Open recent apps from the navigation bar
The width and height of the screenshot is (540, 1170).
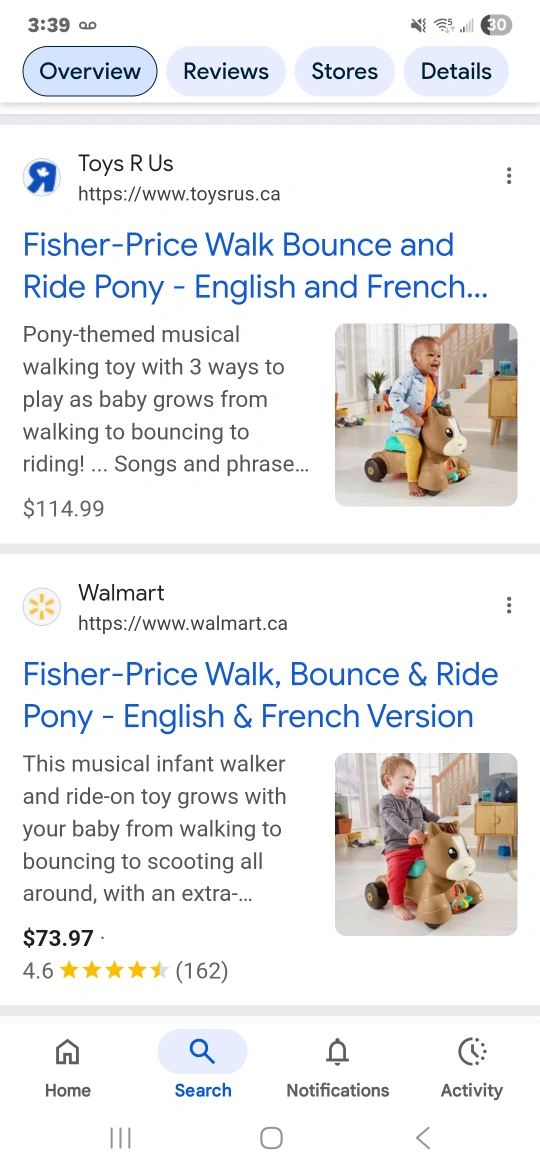click(120, 1138)
